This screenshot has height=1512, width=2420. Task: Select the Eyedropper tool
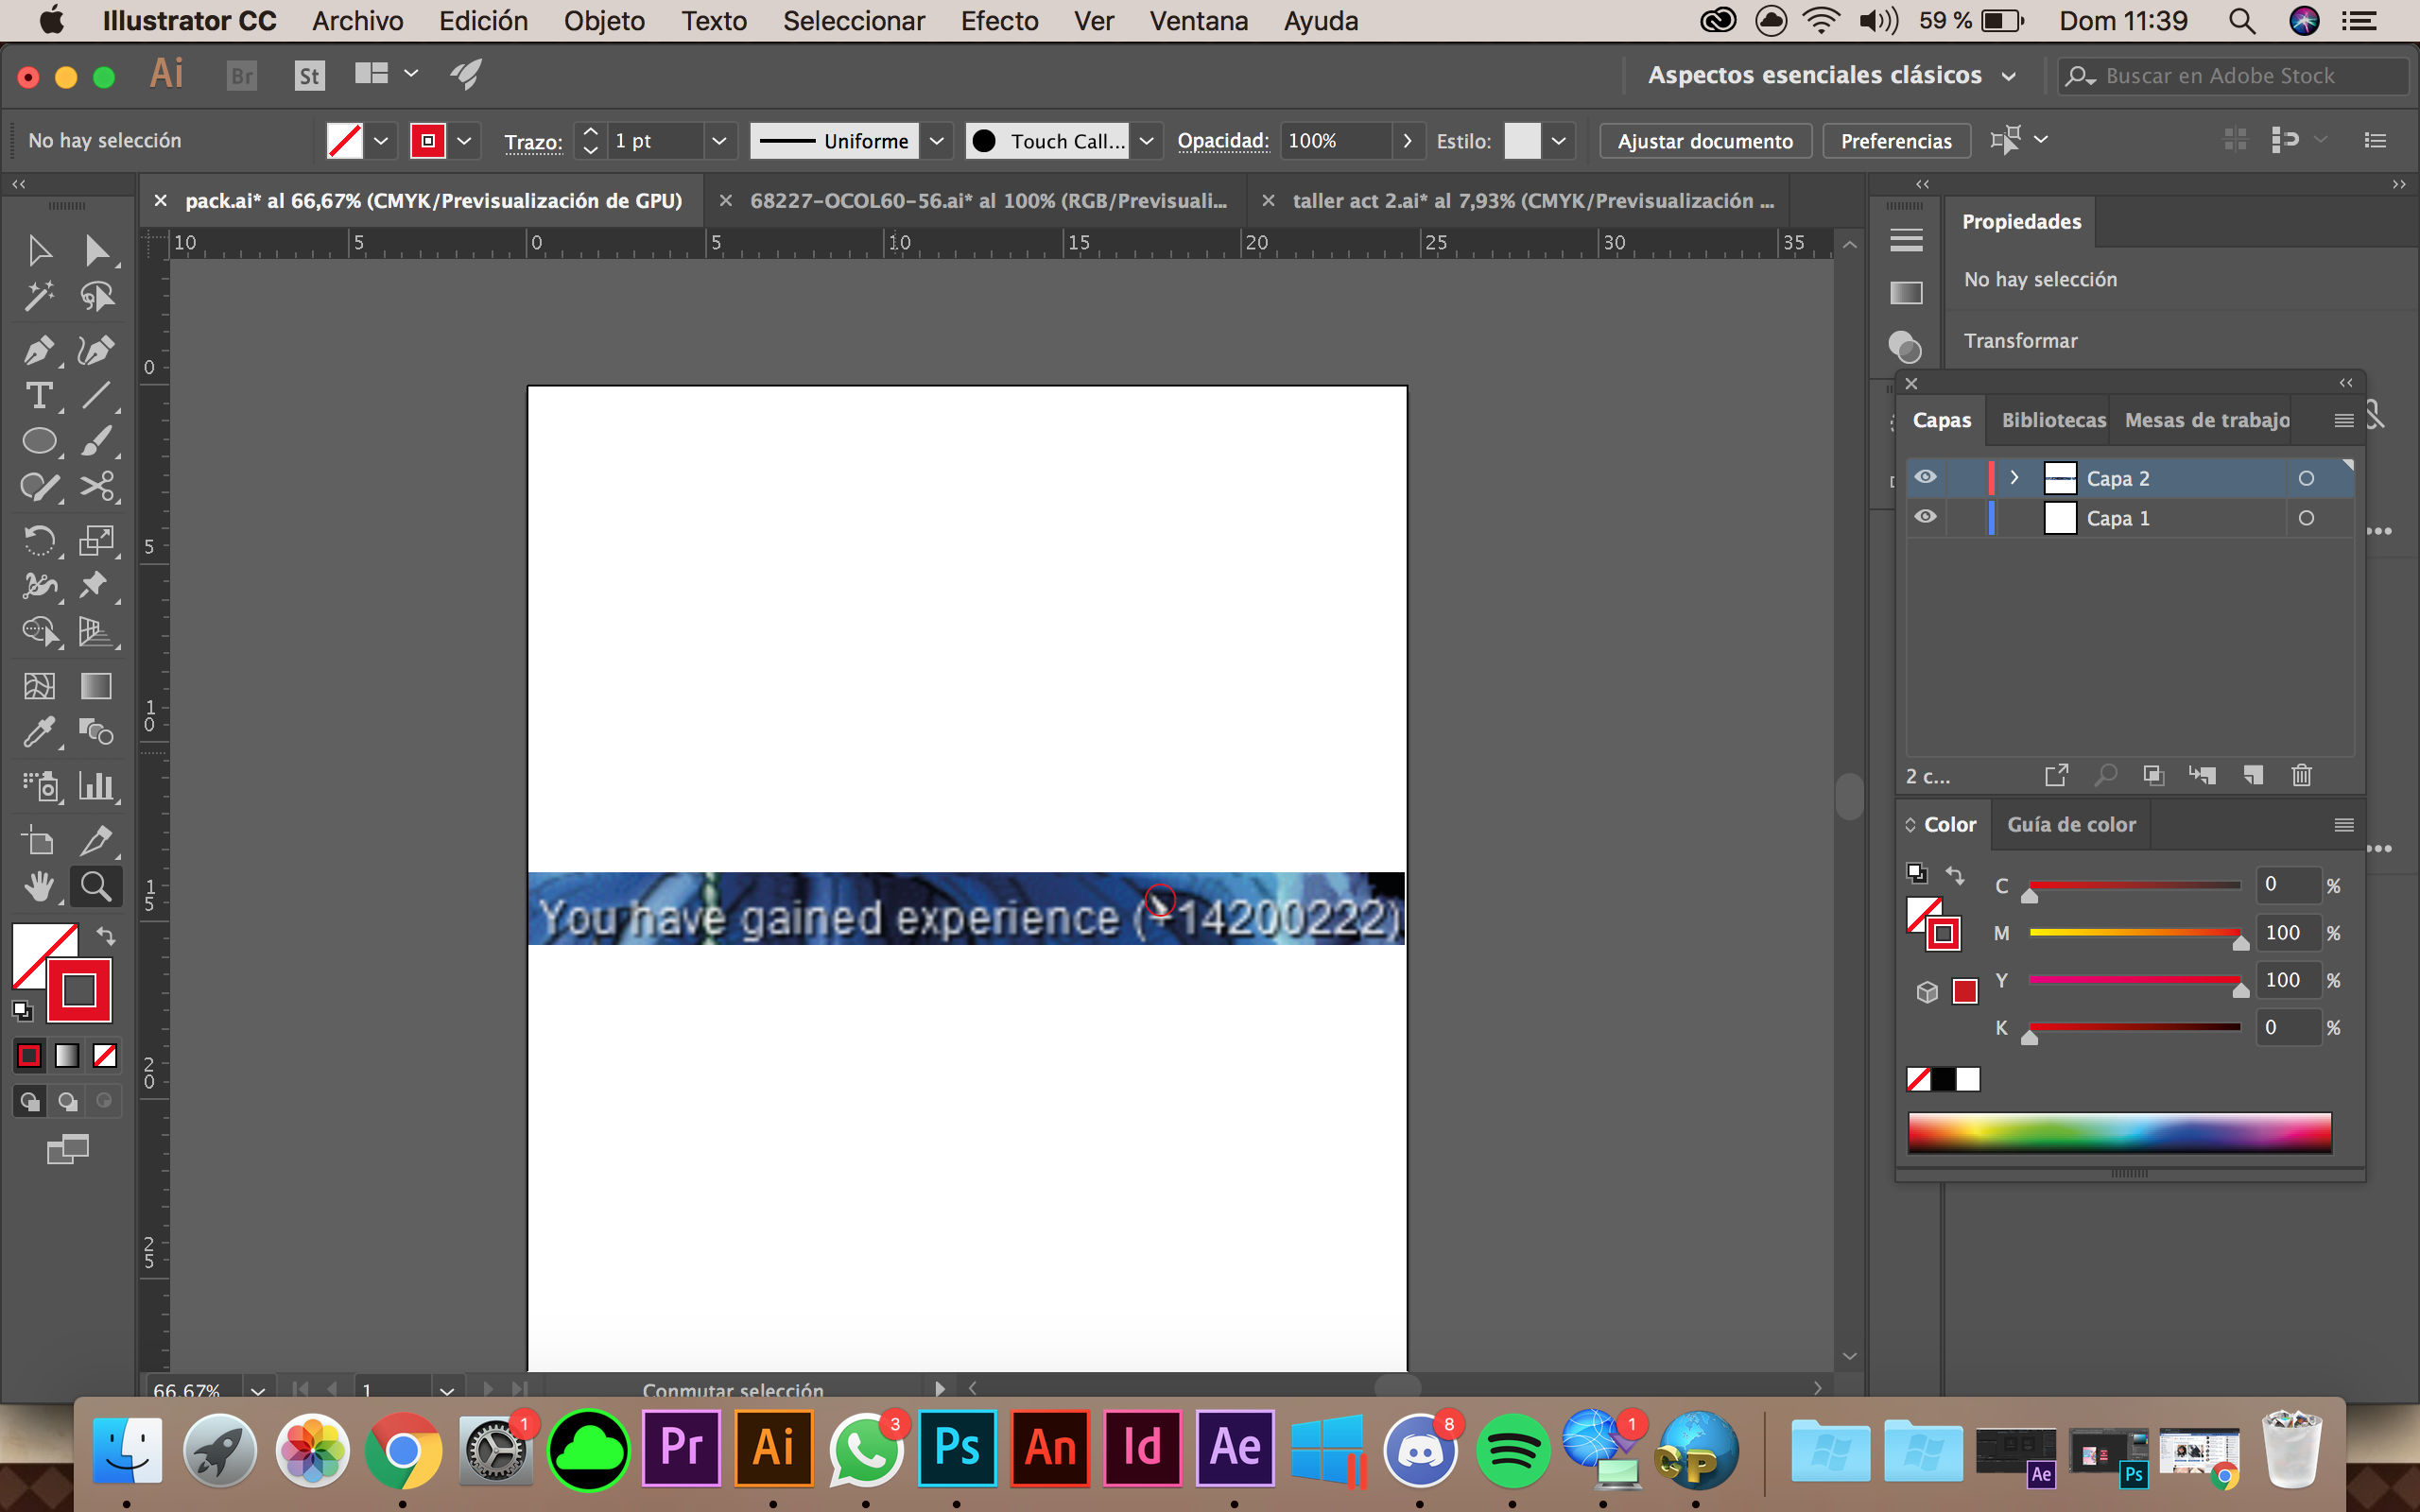coord(38,732)
